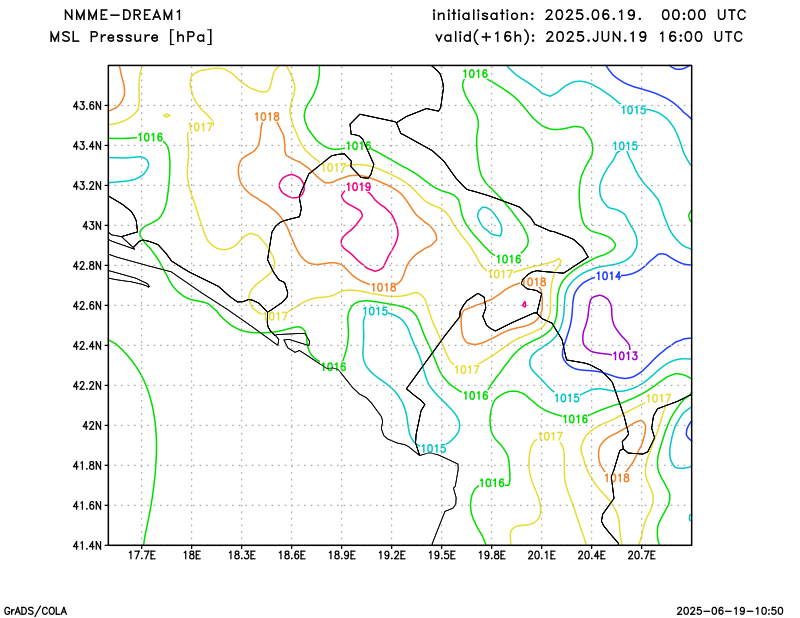Click the 41.8N latitude label
Screen dimensions: 800x618
click(87, 465)
